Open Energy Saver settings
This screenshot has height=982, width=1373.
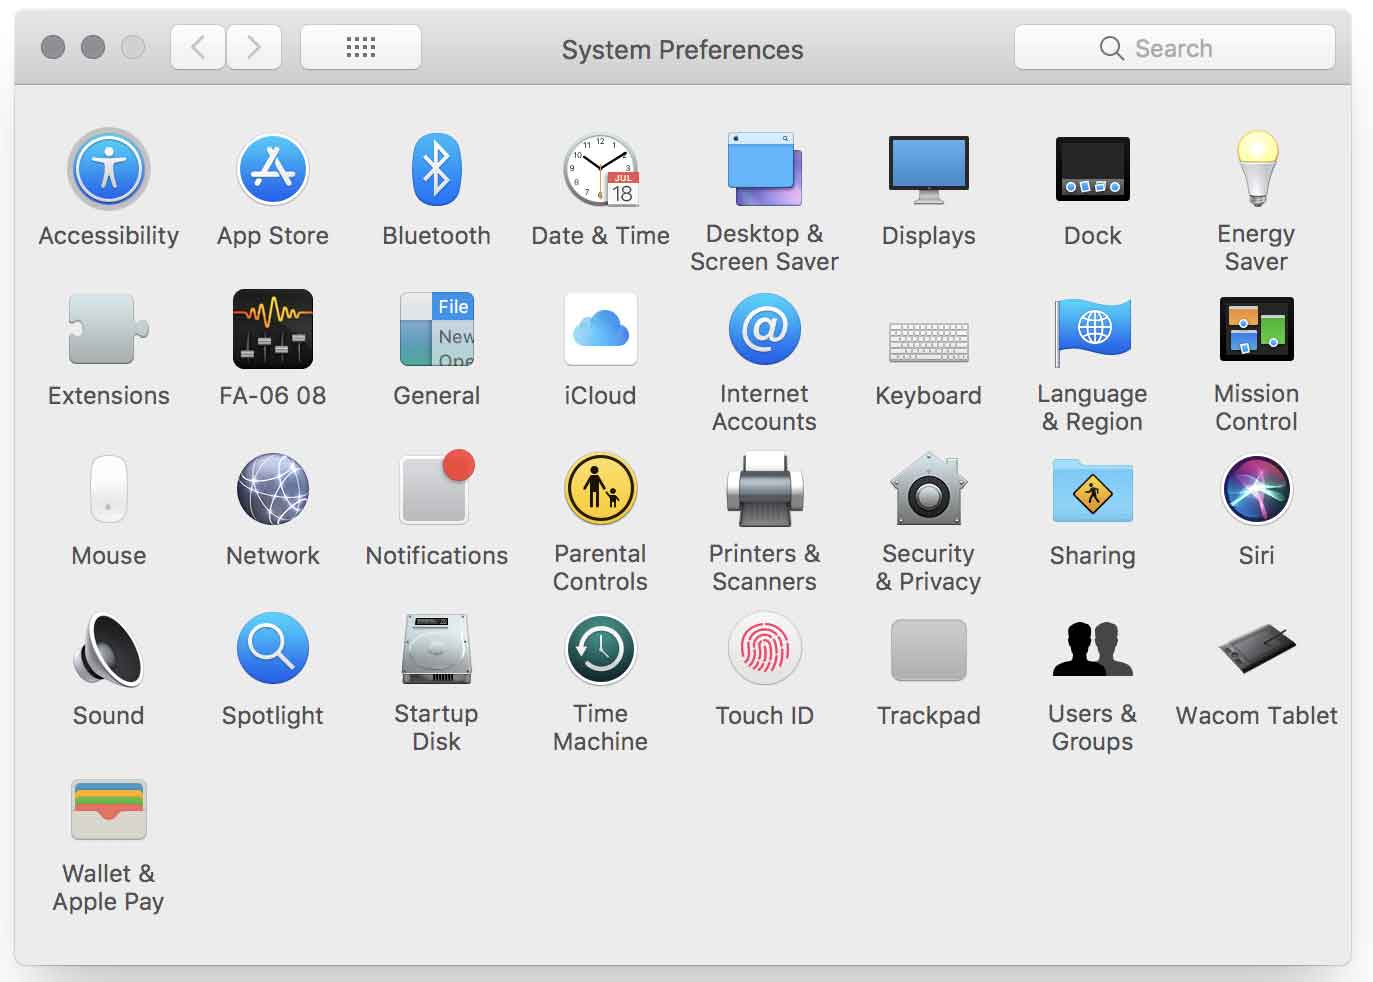coord(1257,169)
